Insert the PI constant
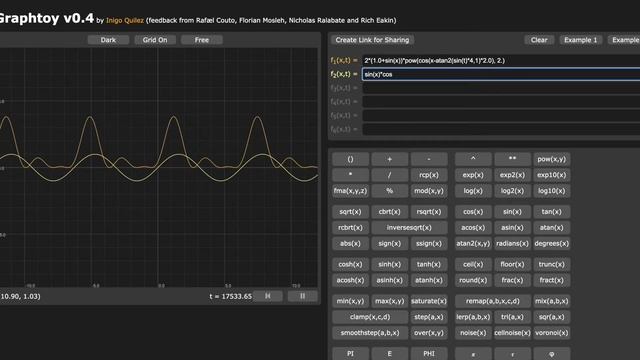 (350, 353)
